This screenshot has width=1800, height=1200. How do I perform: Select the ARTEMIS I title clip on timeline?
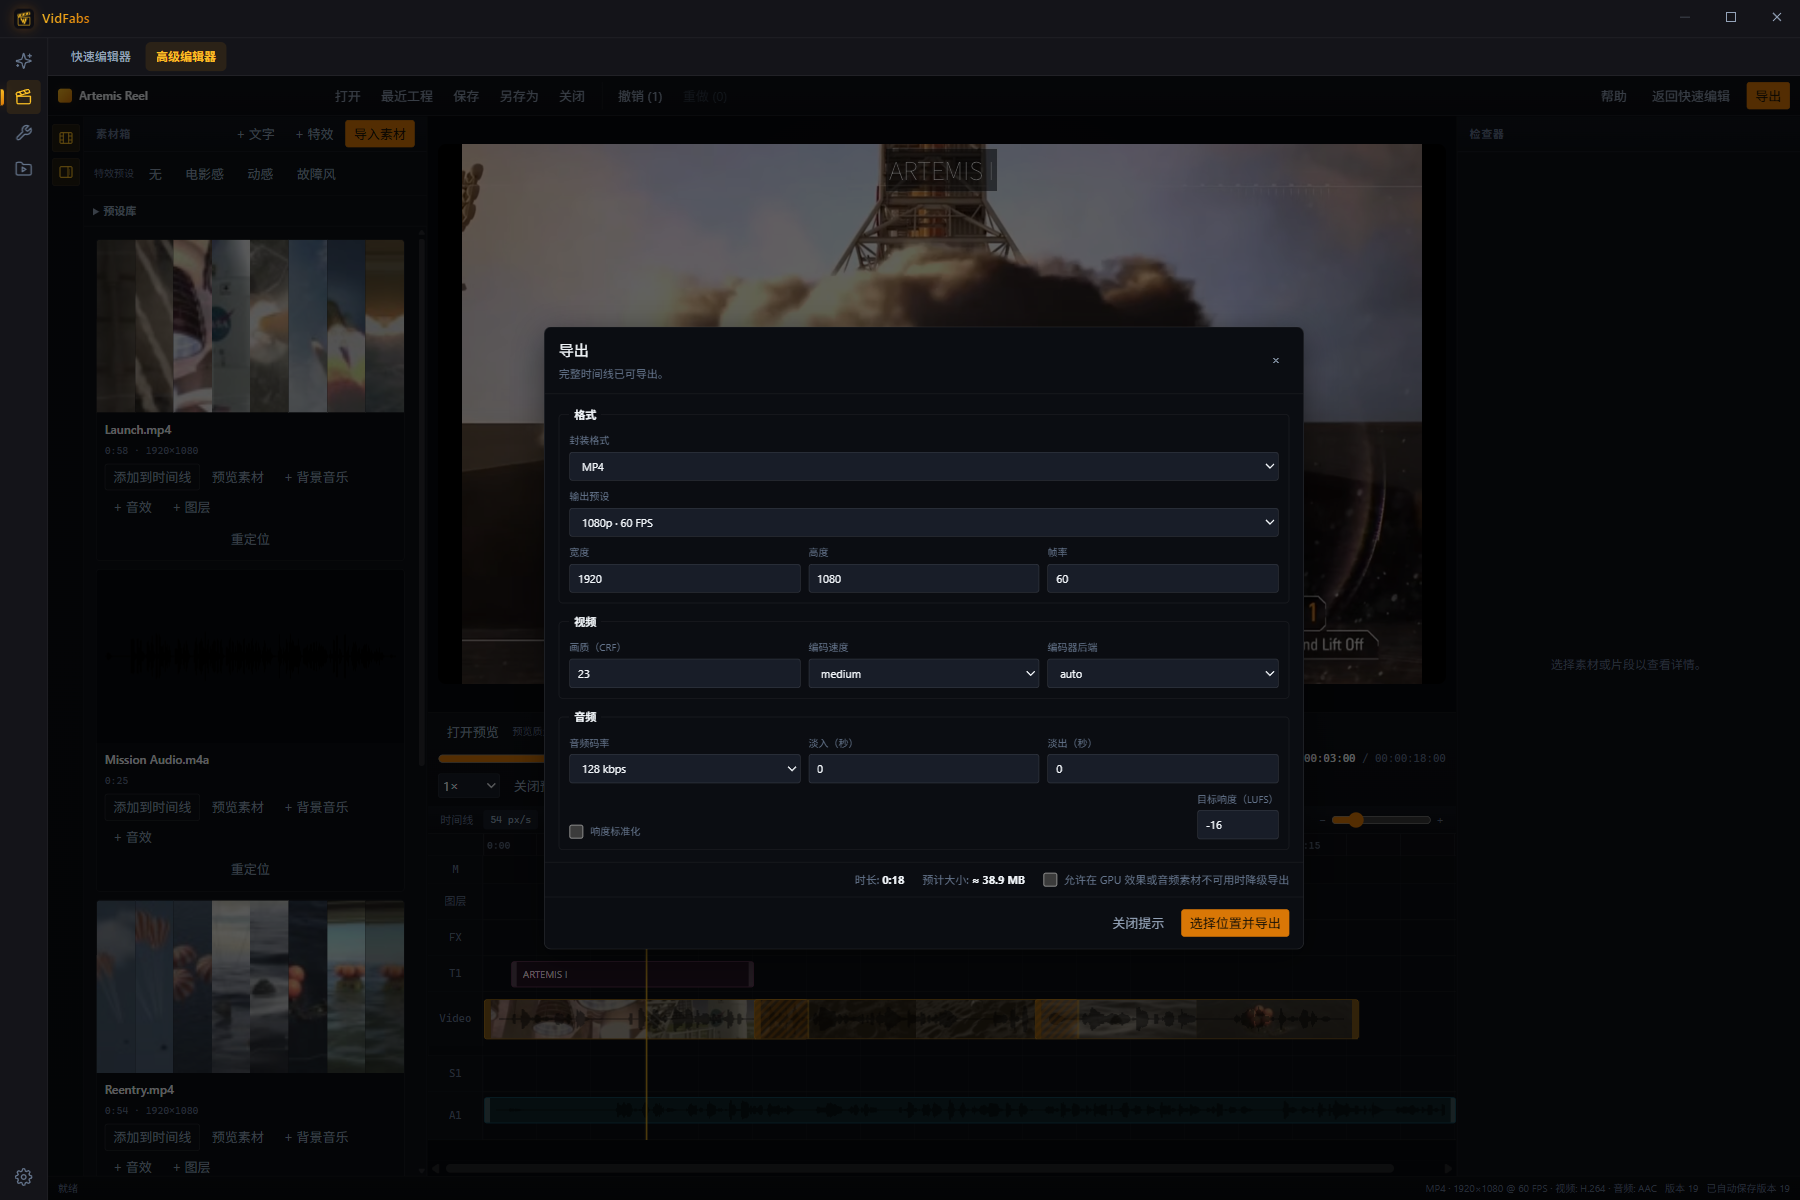tap(632, 974)
